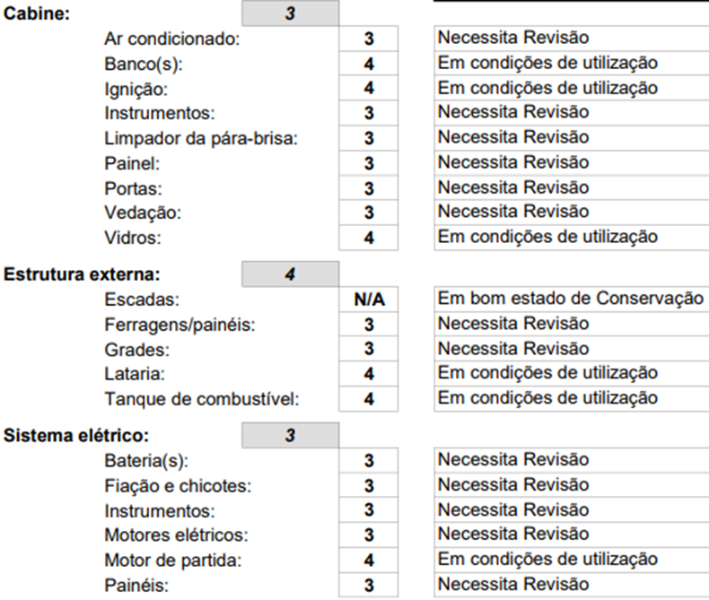Click the Tanque de combustível status field

click(571, 398)
